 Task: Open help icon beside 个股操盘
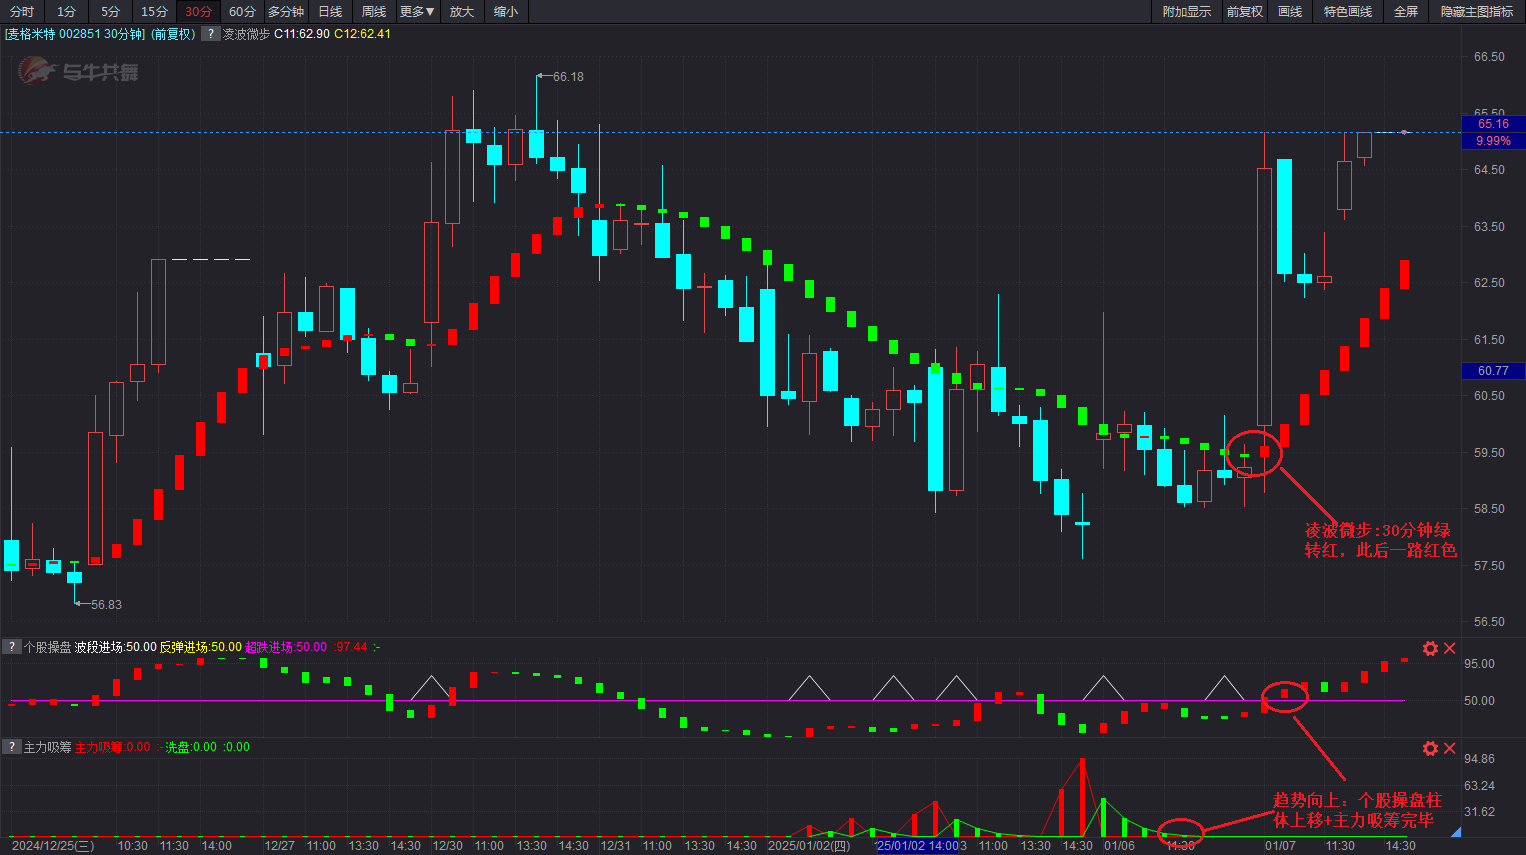tap(11, 647)
